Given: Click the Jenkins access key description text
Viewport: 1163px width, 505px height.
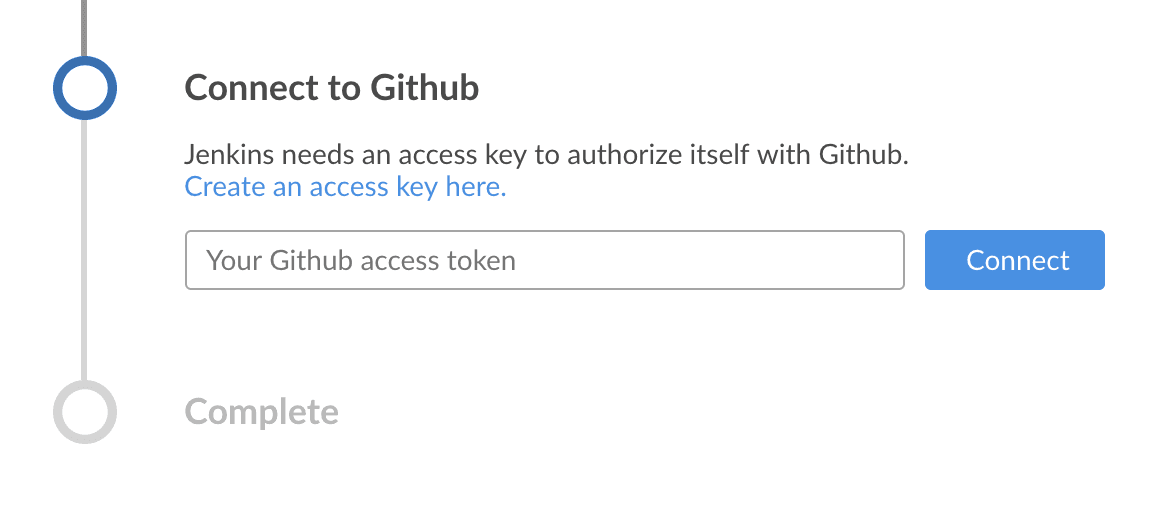Looking at the screenshot, I should [x=546, y=156].
